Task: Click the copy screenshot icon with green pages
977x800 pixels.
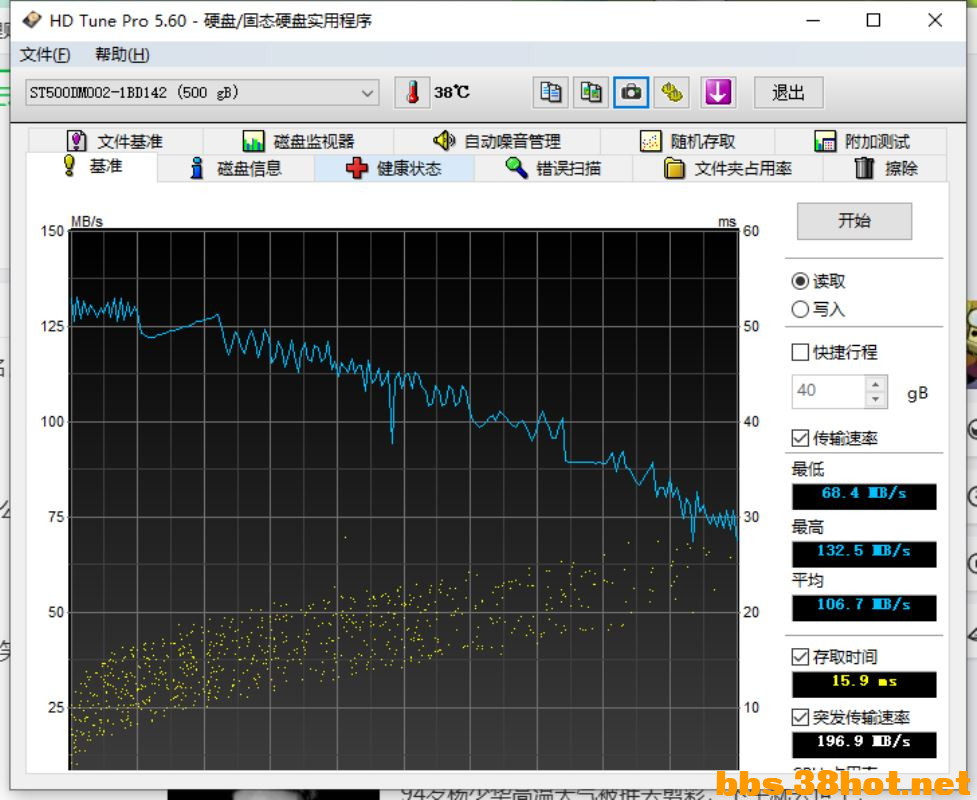Action: click(x=590, y=93)
